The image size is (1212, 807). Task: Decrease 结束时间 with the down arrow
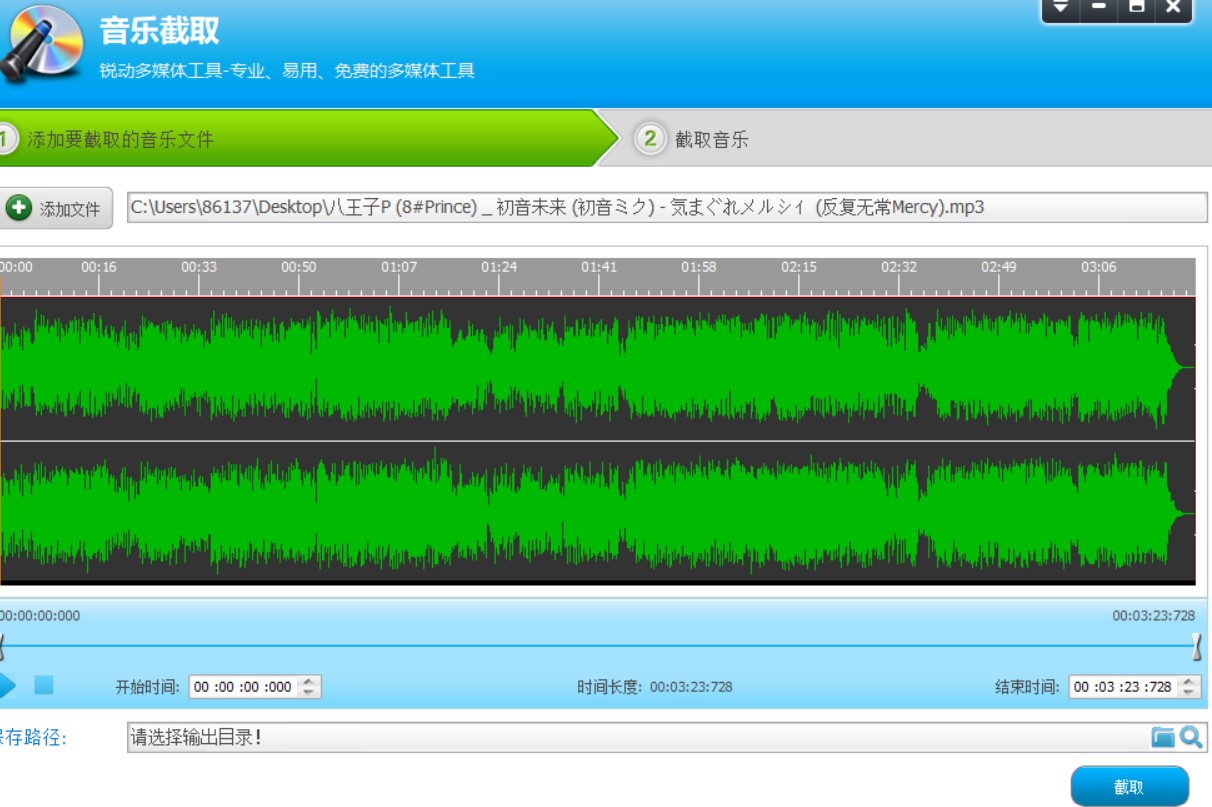pos(1189,692)
